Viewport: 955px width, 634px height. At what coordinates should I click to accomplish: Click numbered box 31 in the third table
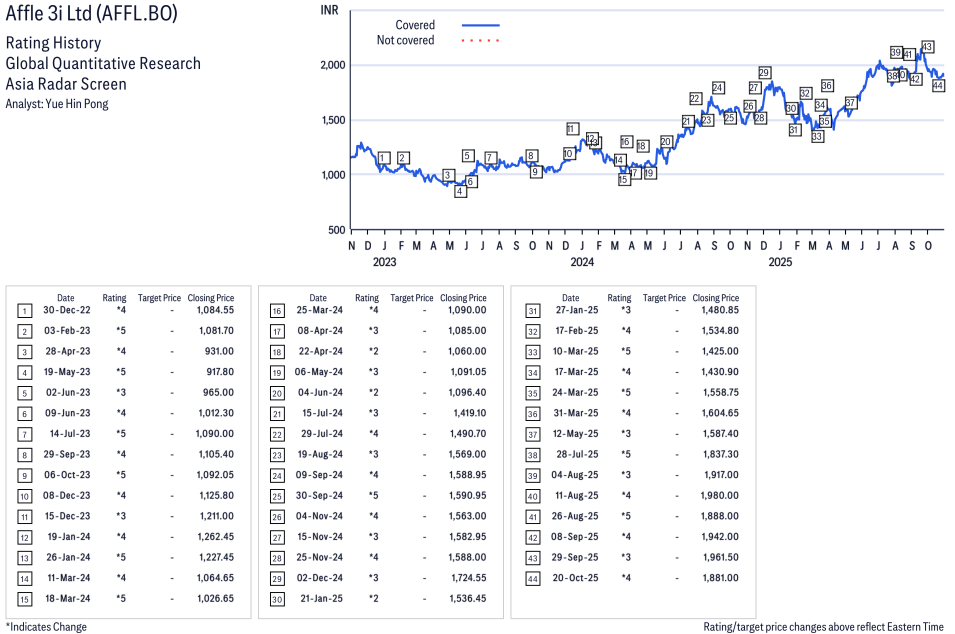pyautogui.click(x=530, y=312)
